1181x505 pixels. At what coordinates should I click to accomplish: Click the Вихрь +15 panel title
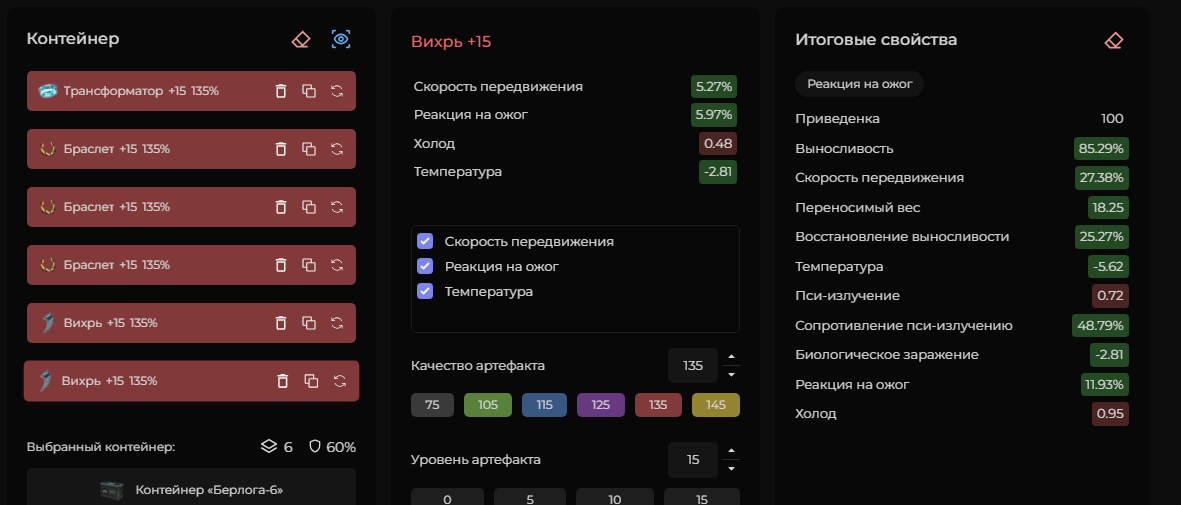click(451, 41)
